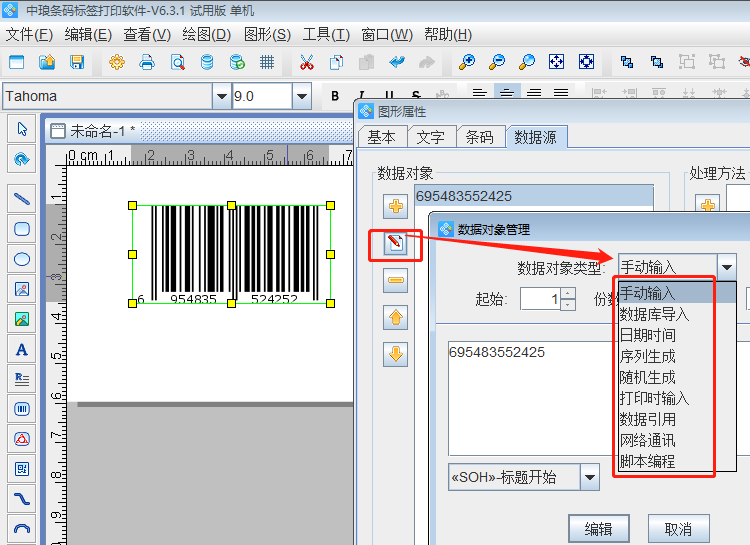Image resolution: width=750 pixels, height=545 pixels.
Task: Click the scissors cut icon in toolbar
Action: click(x=307, y=62)
